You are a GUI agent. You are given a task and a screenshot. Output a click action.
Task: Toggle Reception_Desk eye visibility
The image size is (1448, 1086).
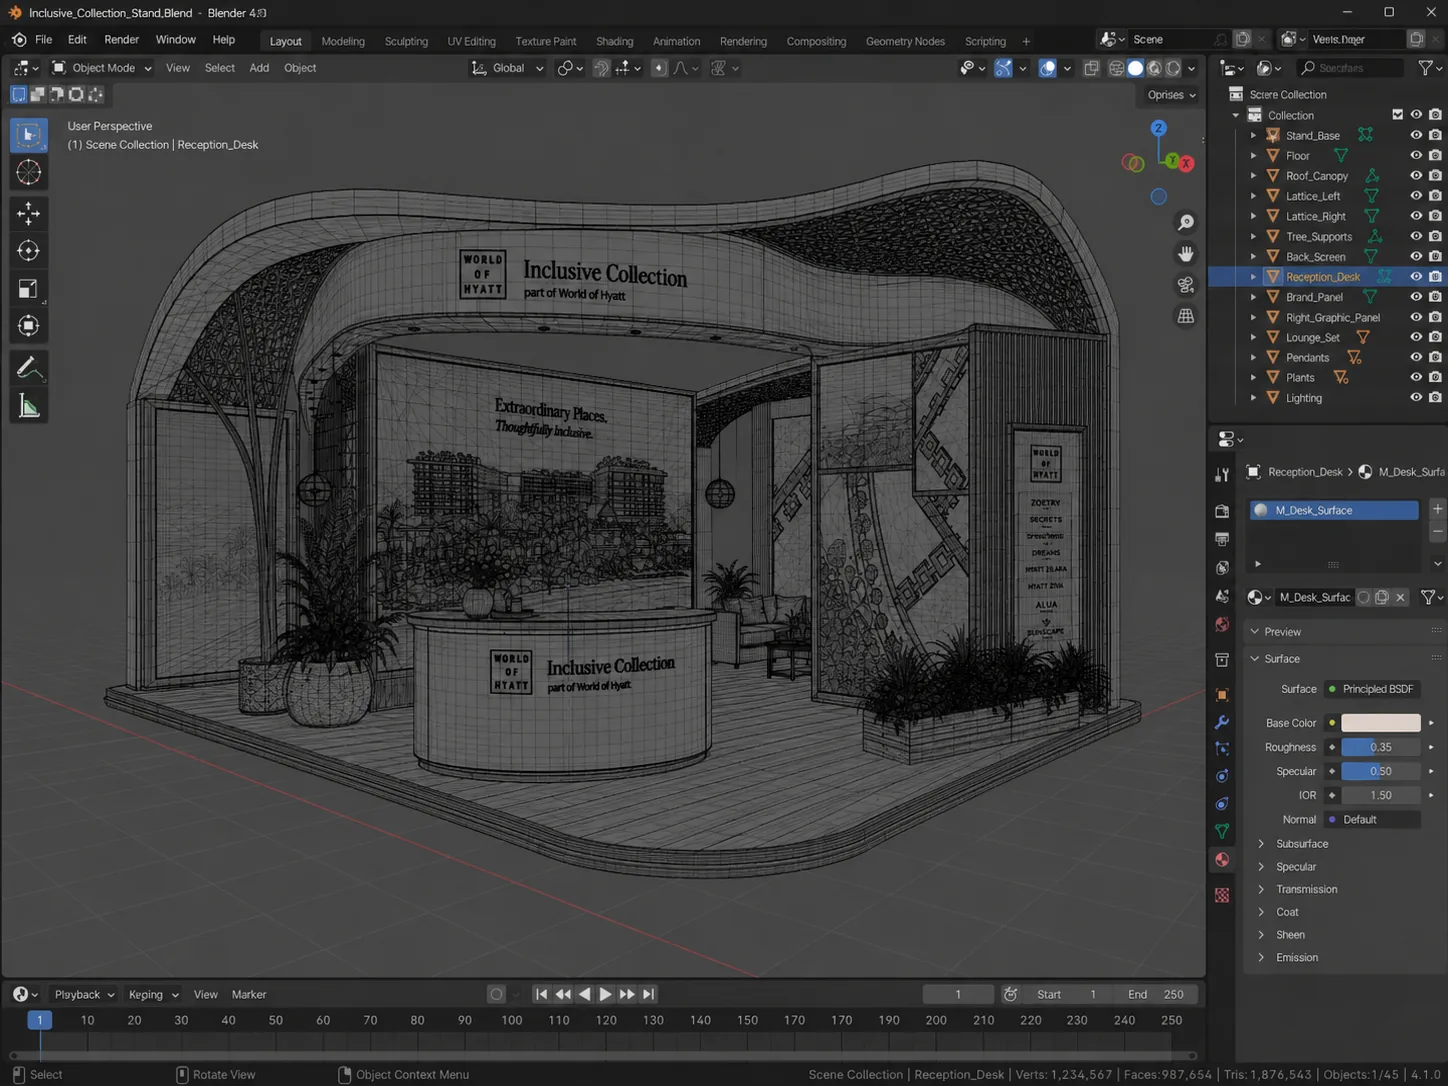[x=1416, y=276]
